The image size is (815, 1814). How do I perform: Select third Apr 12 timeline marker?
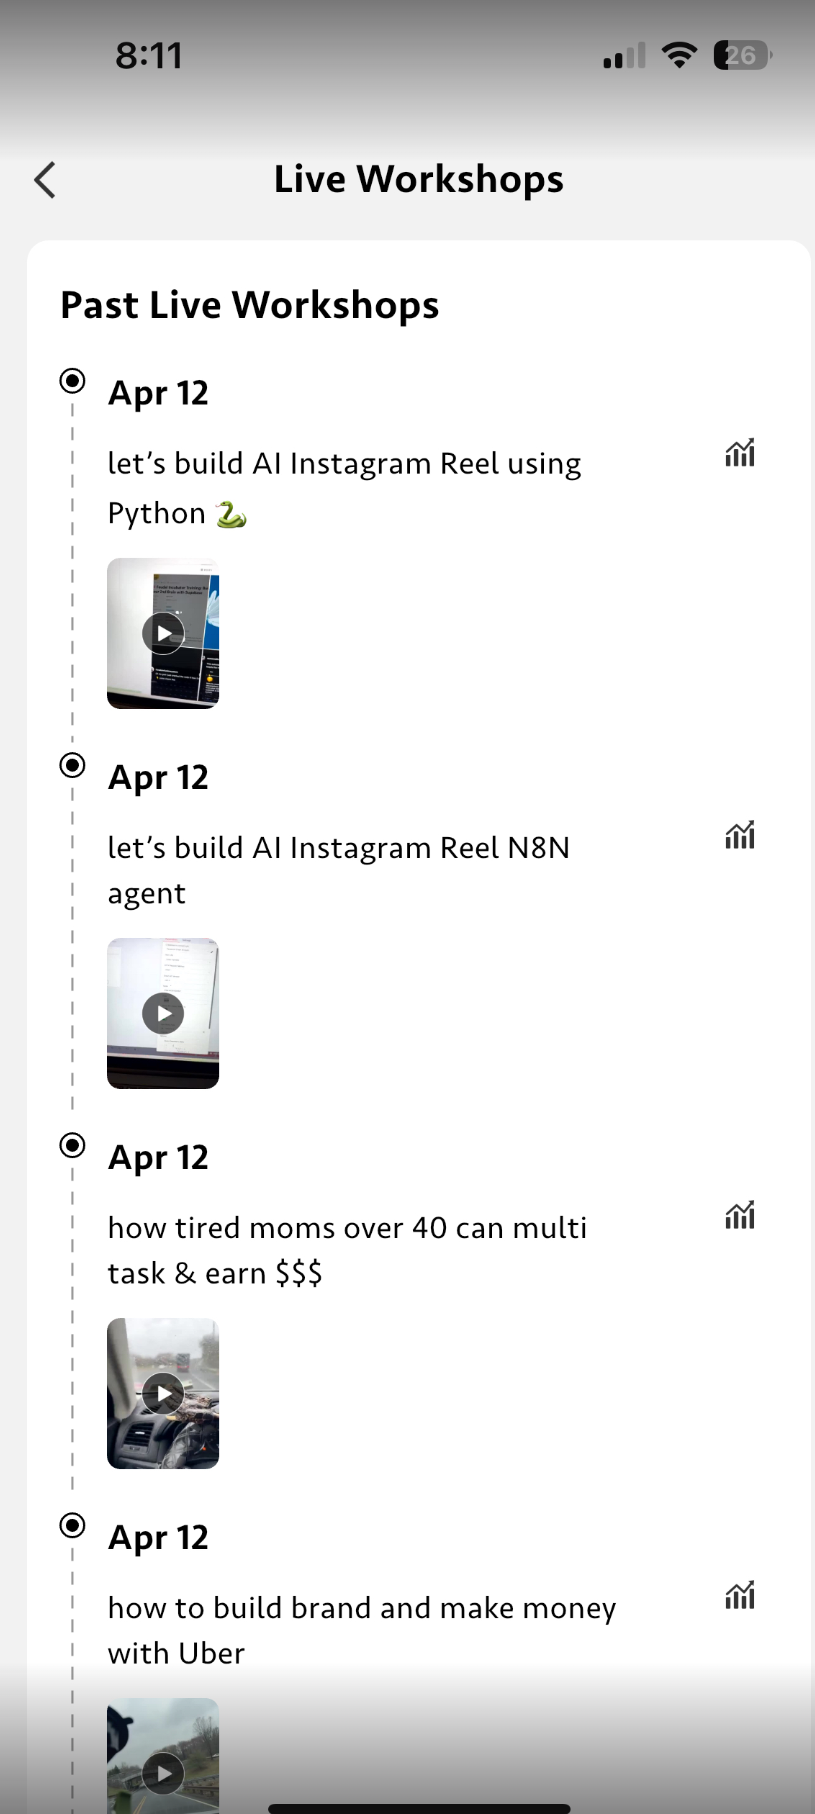[72, 1145]
